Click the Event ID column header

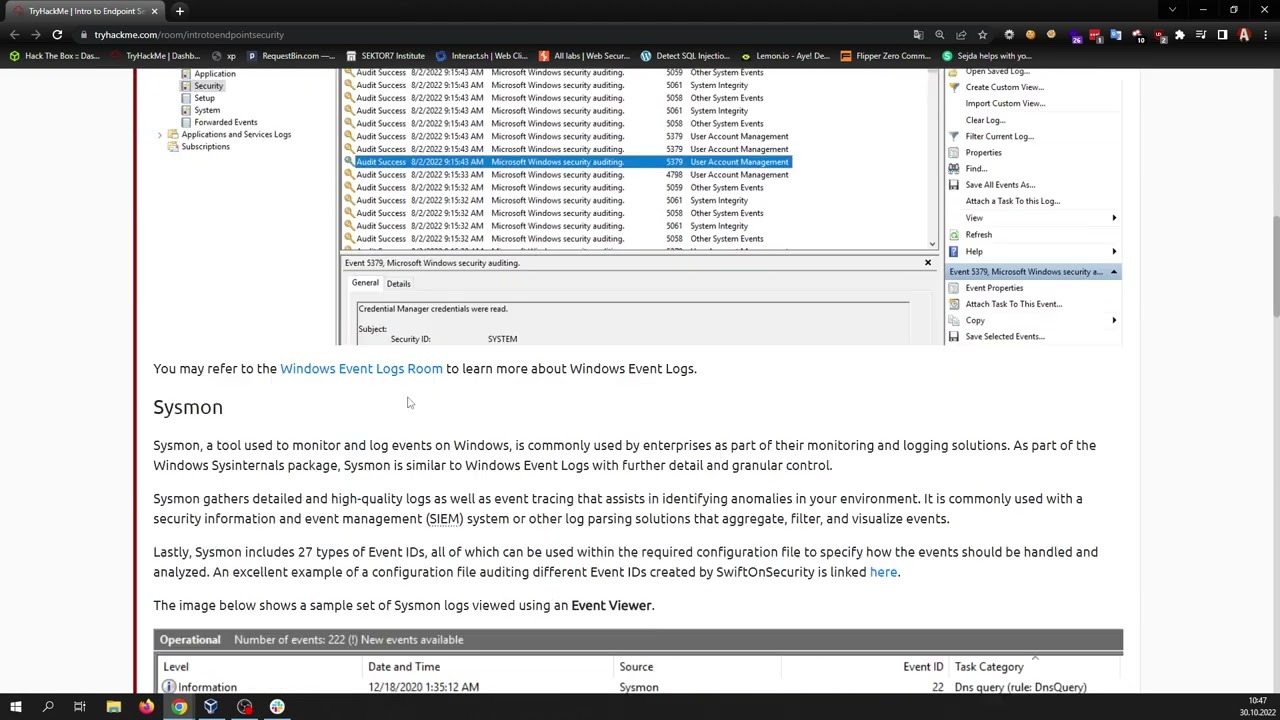923,667
